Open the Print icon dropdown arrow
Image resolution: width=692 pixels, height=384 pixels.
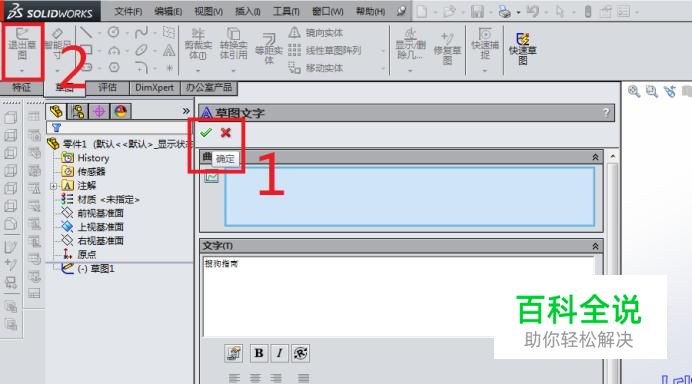point(518,12)
